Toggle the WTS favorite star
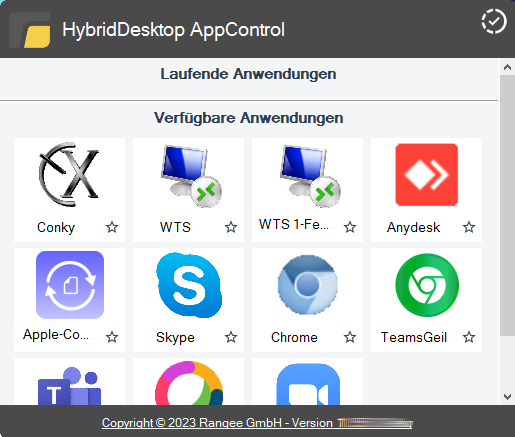The width and height of the screenshot is (515, 437). [x=231, y=227]
